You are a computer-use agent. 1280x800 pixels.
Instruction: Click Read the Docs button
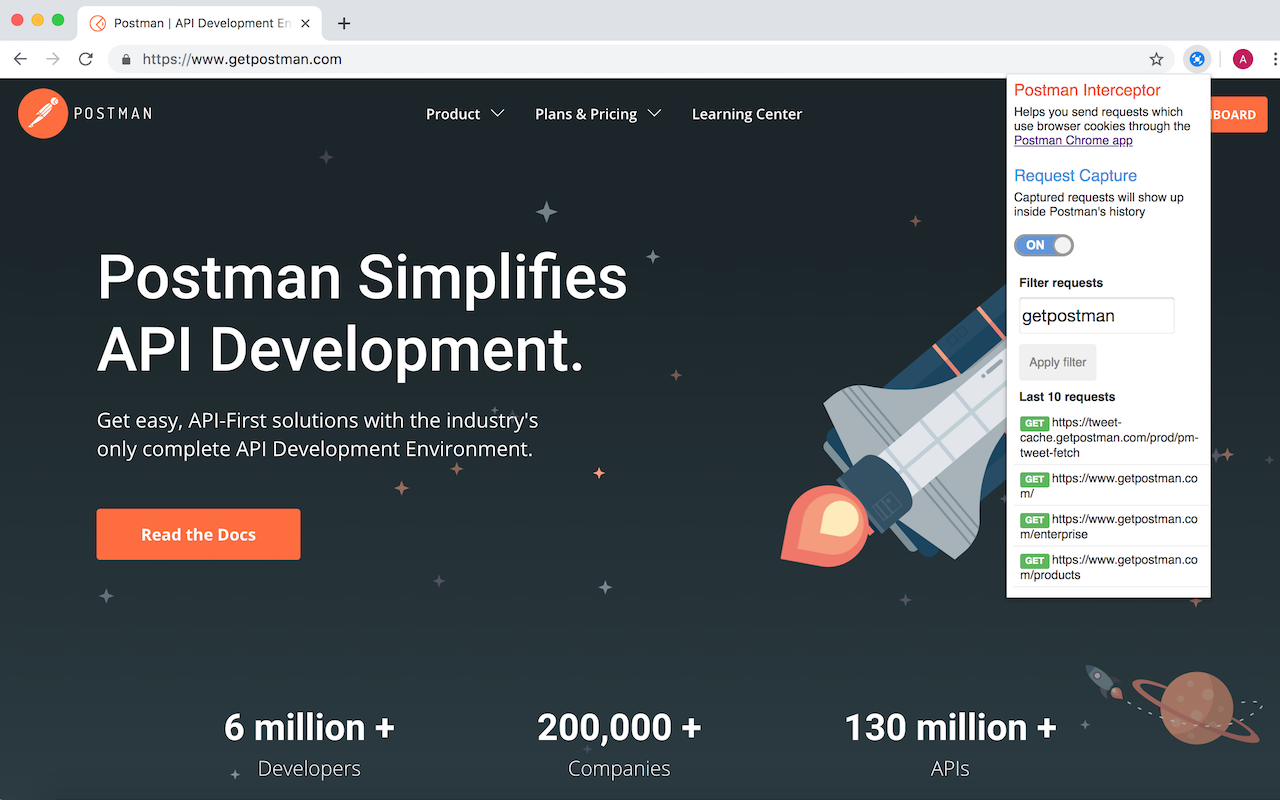(198, 534)
